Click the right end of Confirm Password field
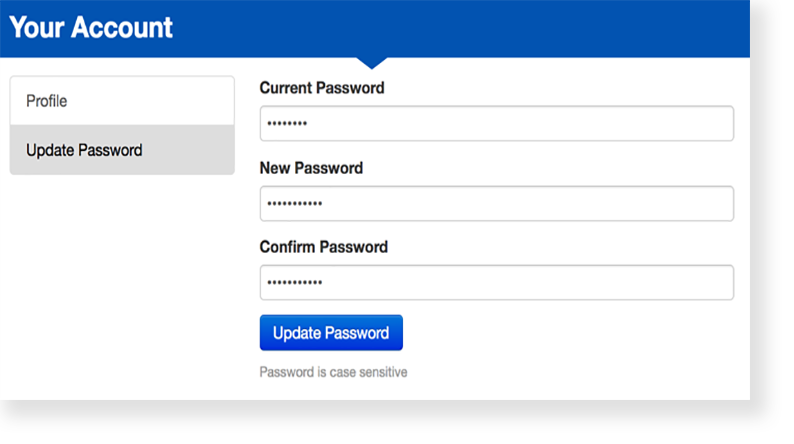Screen dimensions: 794x444 click(715, 283)
